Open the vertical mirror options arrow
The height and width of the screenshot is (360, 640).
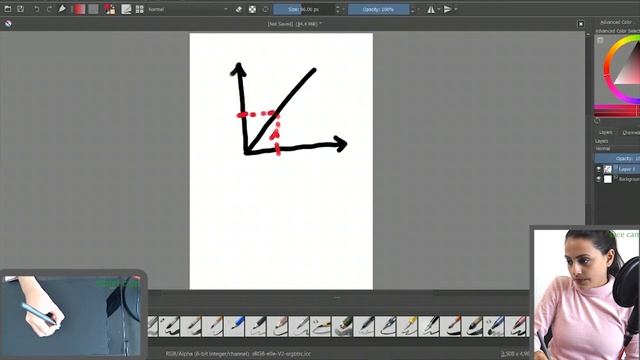[456, 9]
